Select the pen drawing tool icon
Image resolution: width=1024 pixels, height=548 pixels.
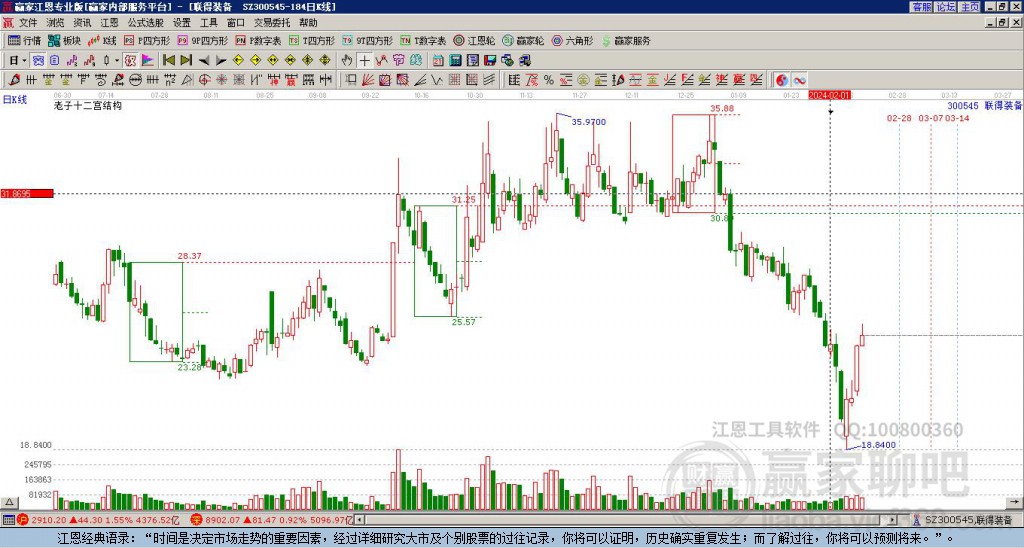(14, 80)
